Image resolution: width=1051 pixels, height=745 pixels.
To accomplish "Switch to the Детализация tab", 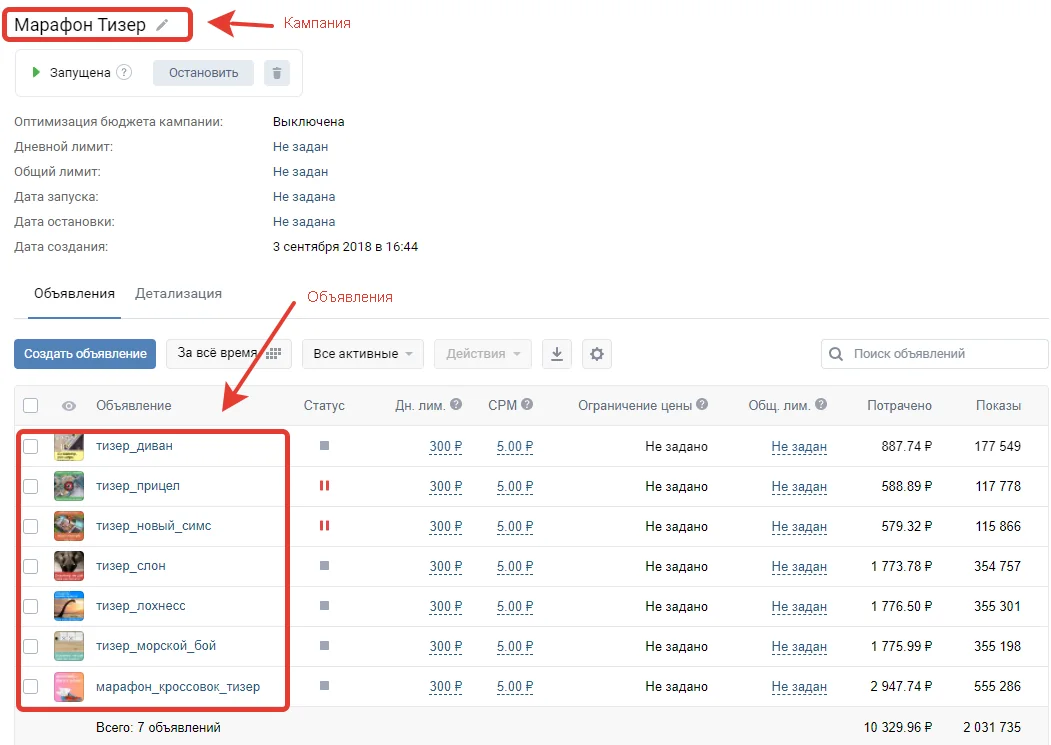I will 178,294.
